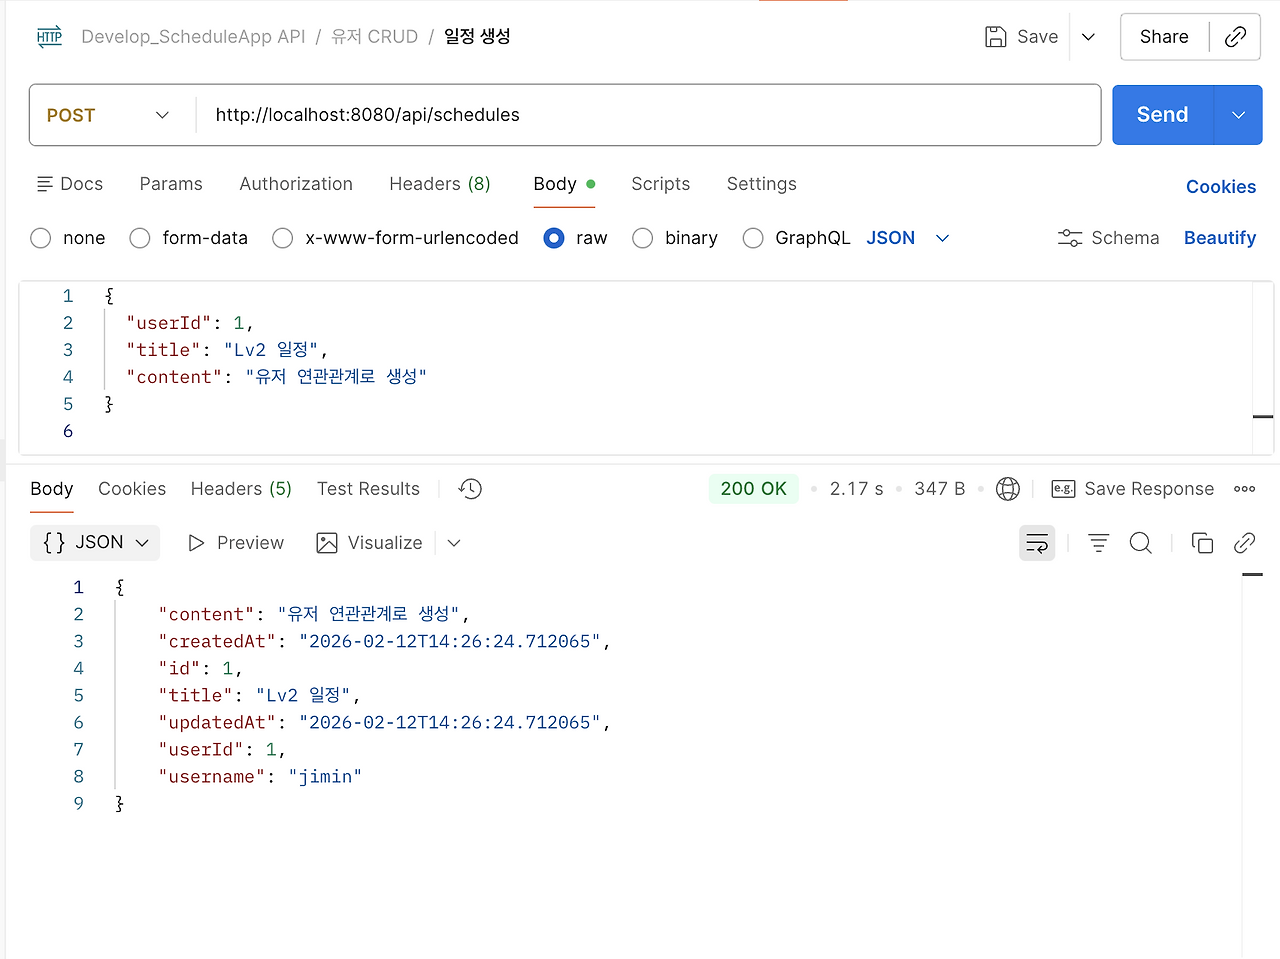Select none body type

pyautogui.click(x=68, y=238)
